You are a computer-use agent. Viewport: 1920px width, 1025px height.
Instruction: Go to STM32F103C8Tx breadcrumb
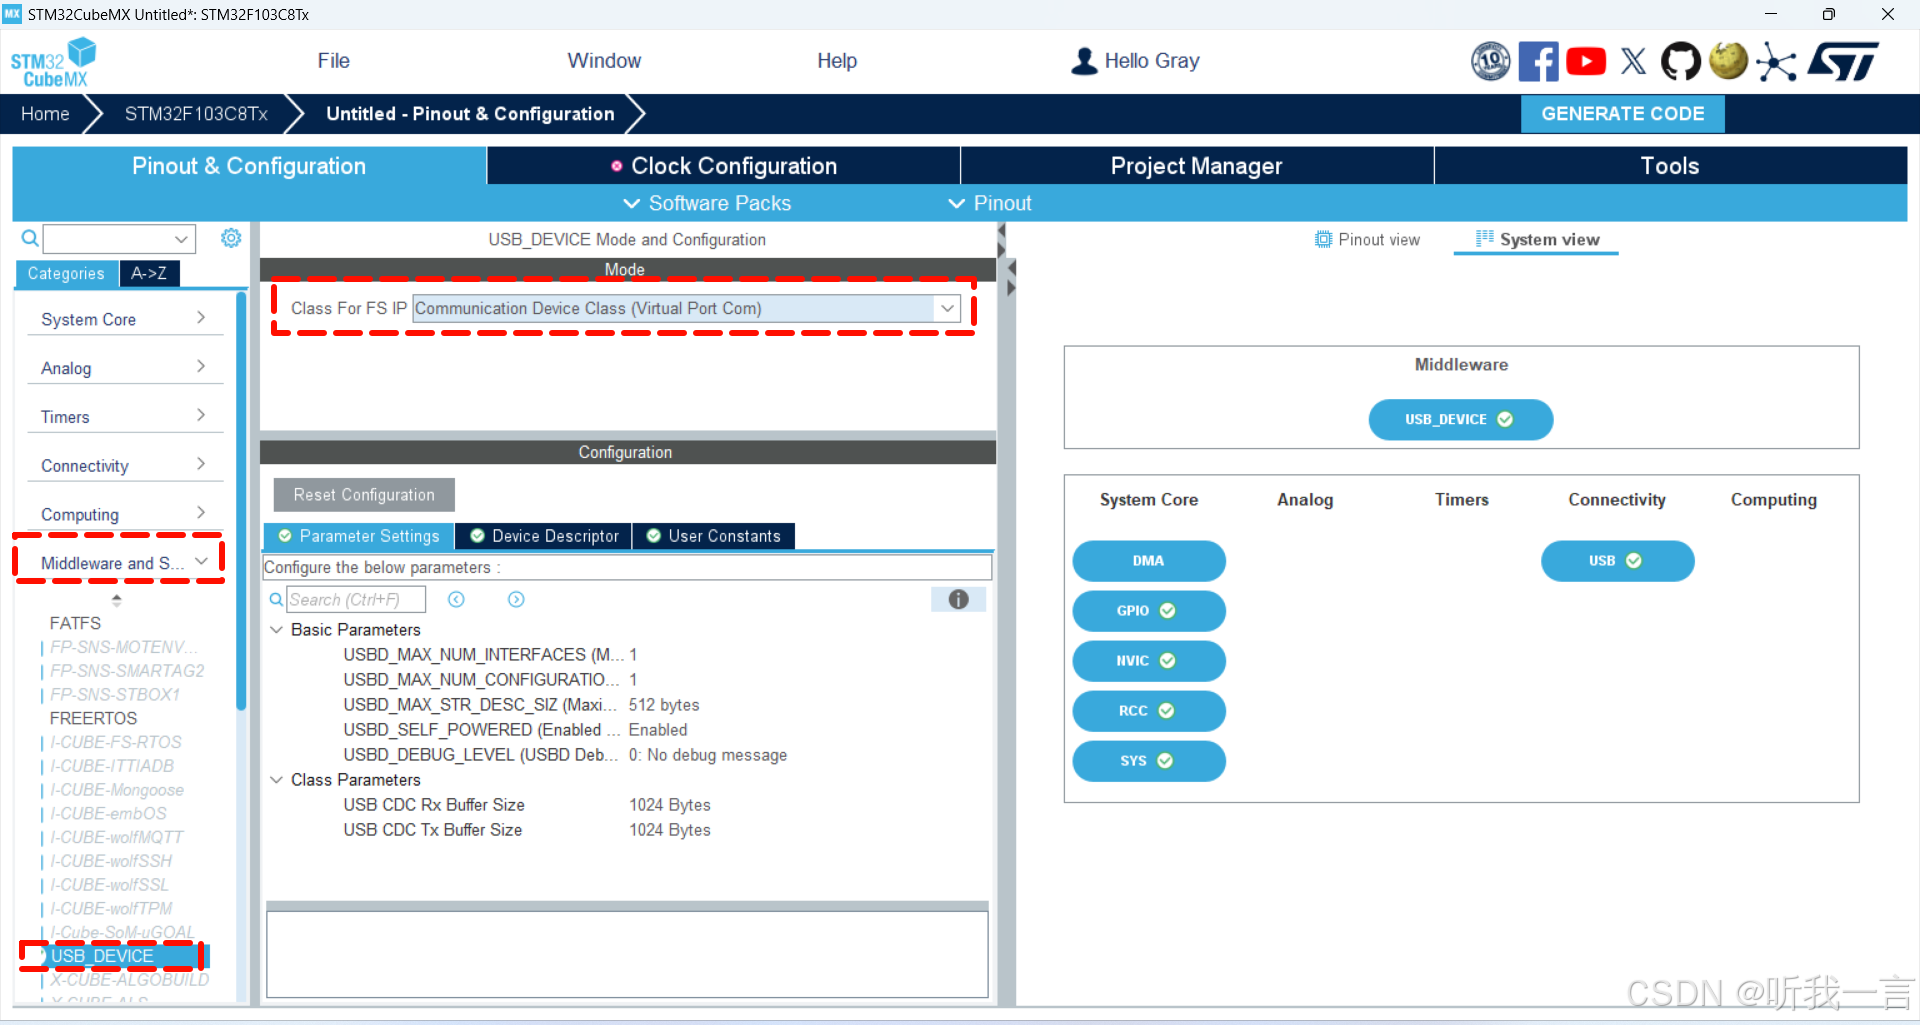196,114
